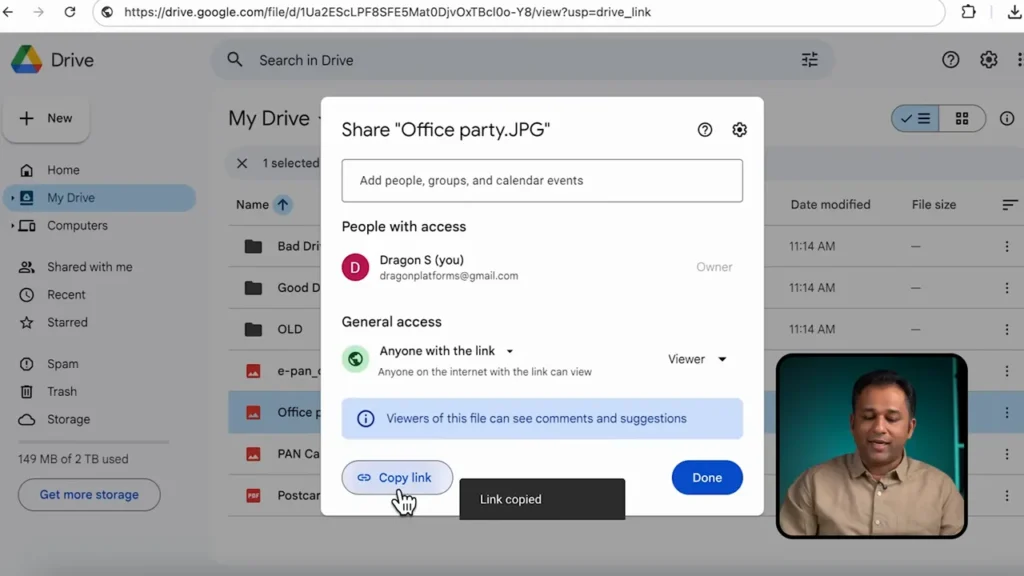Switch to list layout view
Screen dimensions: 1024x576
pos(915,119)
